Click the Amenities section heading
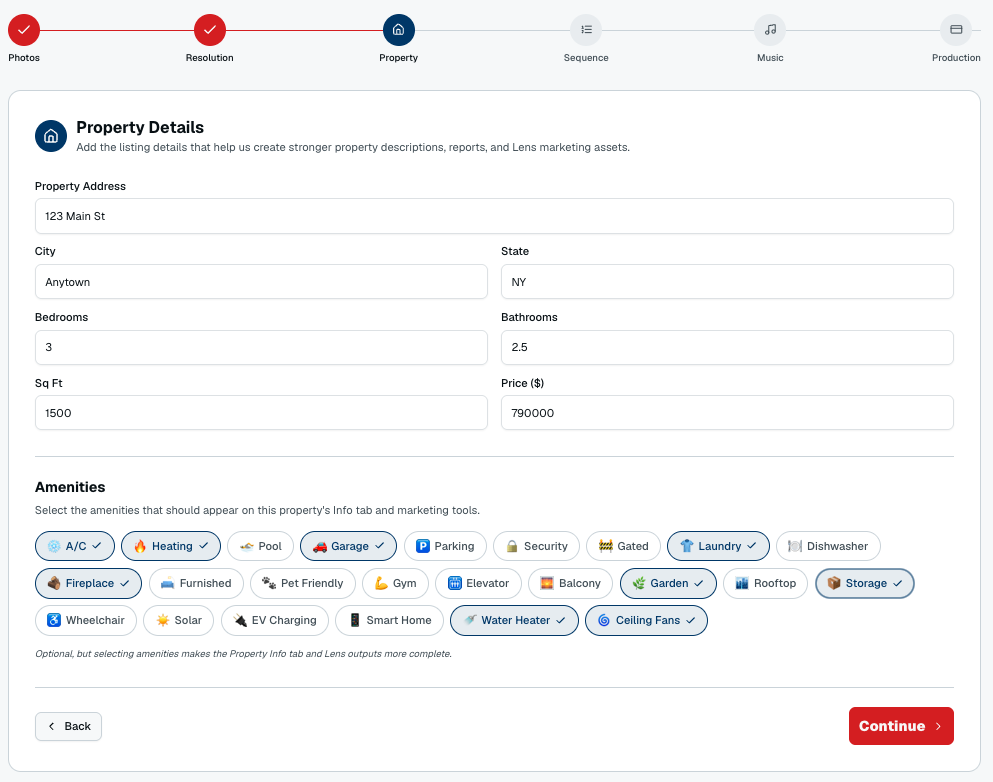Screen dimensions: 993x782 pos(70,487)
